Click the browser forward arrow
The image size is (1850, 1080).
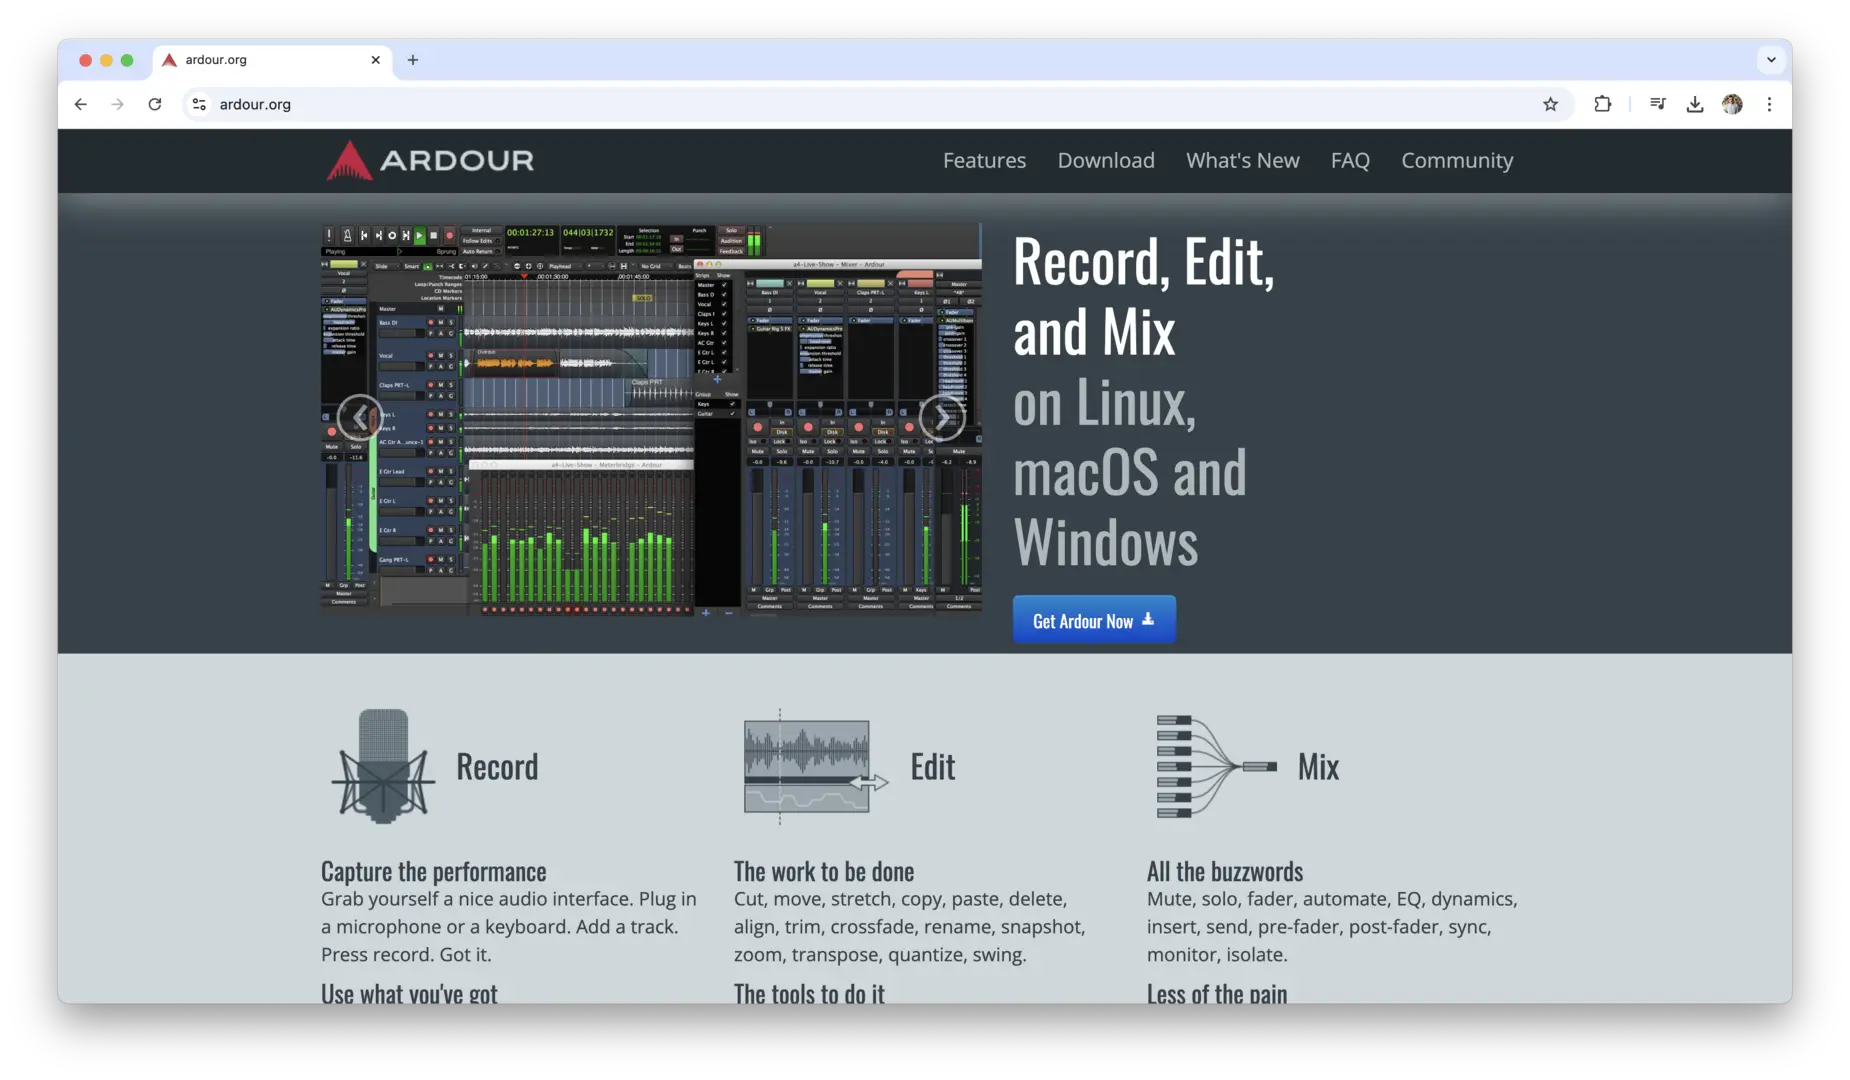pyautogui.click(x=118, y=104)
